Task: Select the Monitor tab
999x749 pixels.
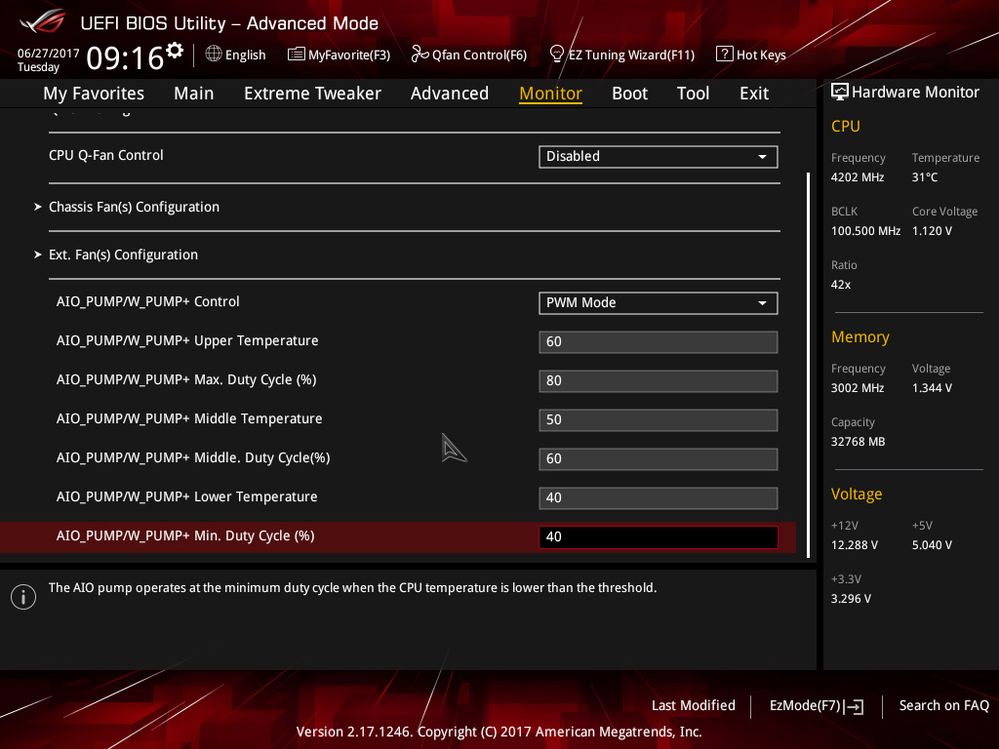Action: tap(550, 93)
